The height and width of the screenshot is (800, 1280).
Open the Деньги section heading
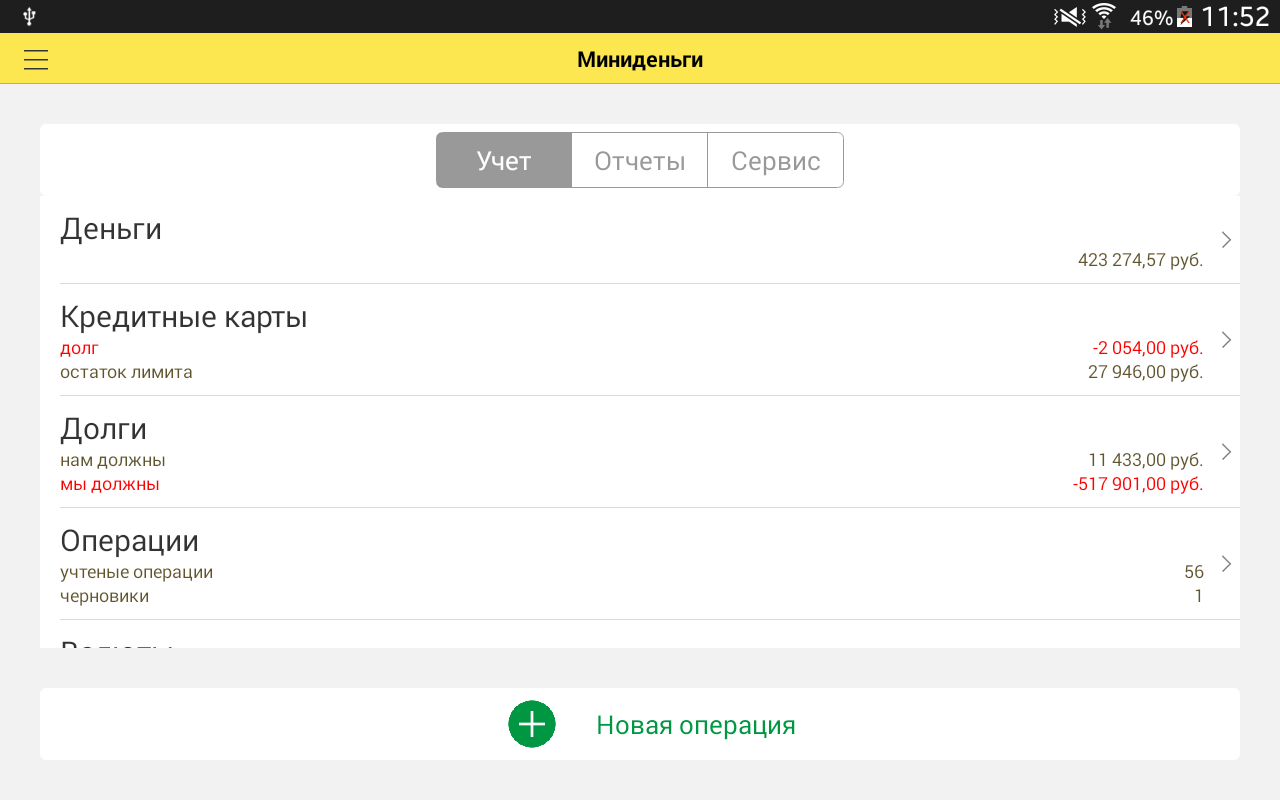click(111, 230)
